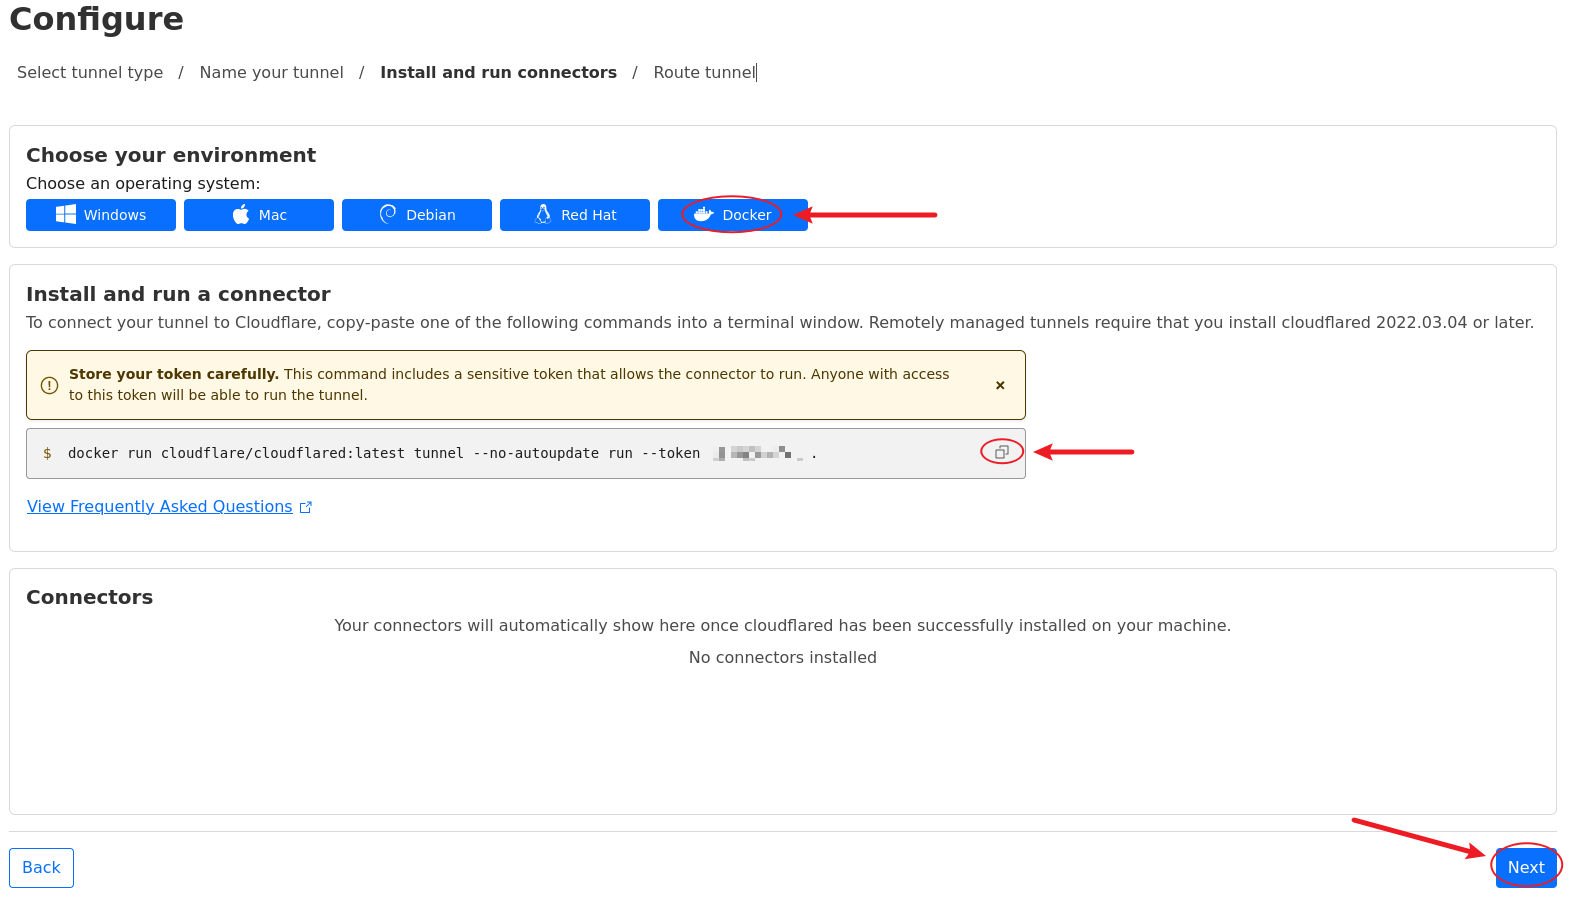Click the 'No connectors installed' message

pyautogui.click(x=782, y=658)
